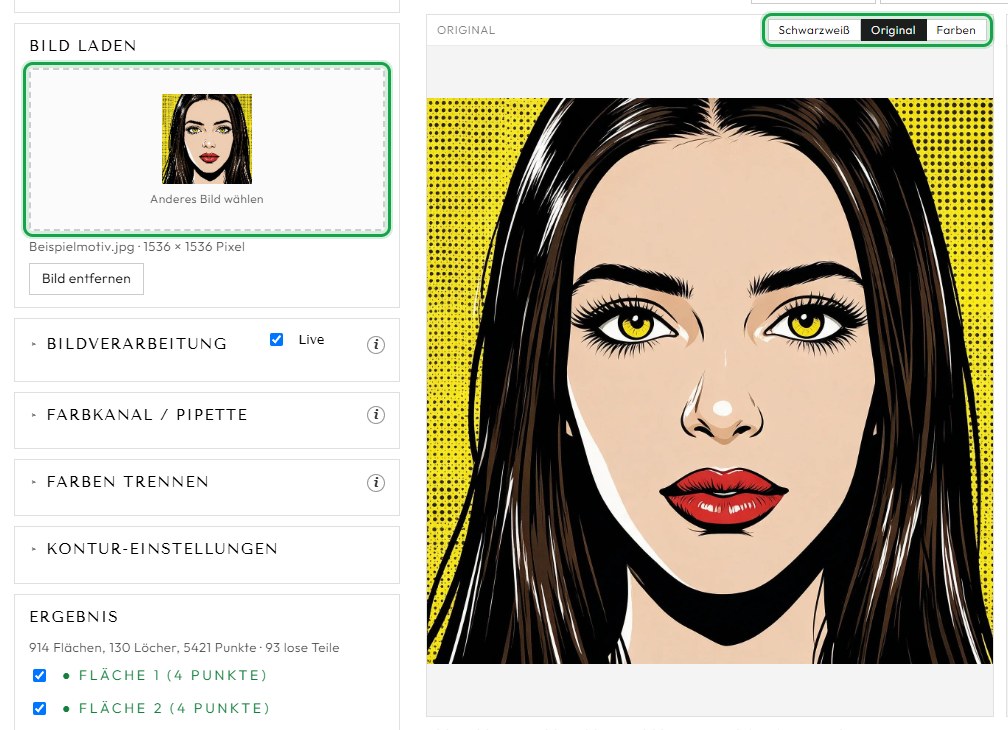Switch to Schwarzweiß view

click(x=814, y=30)
